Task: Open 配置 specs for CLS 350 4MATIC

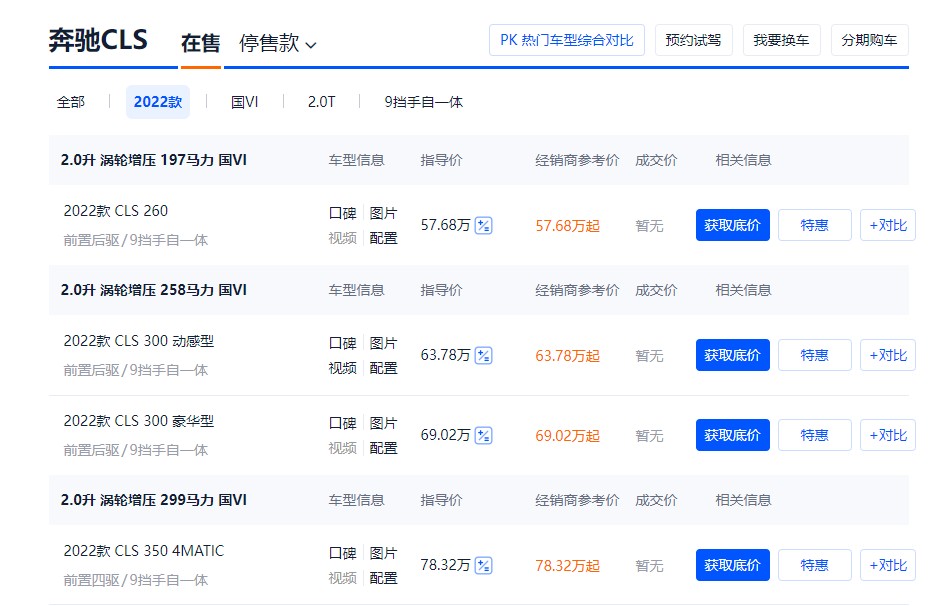Action: (x=383, y=578)
